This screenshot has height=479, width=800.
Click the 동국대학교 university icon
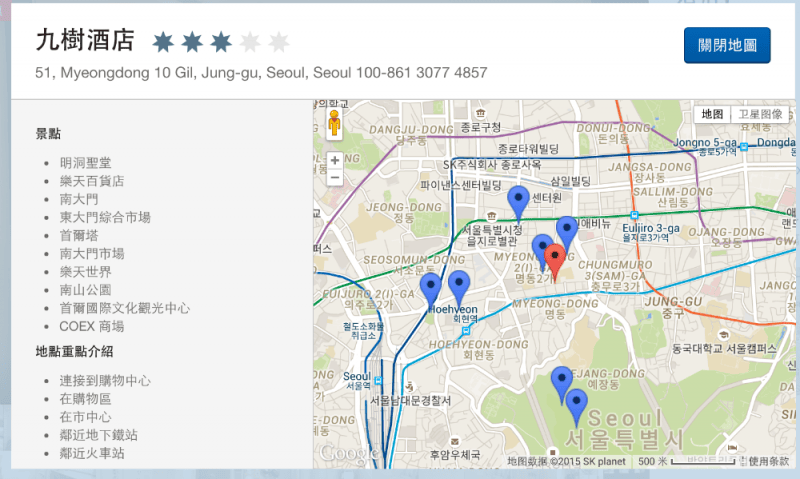722,335
